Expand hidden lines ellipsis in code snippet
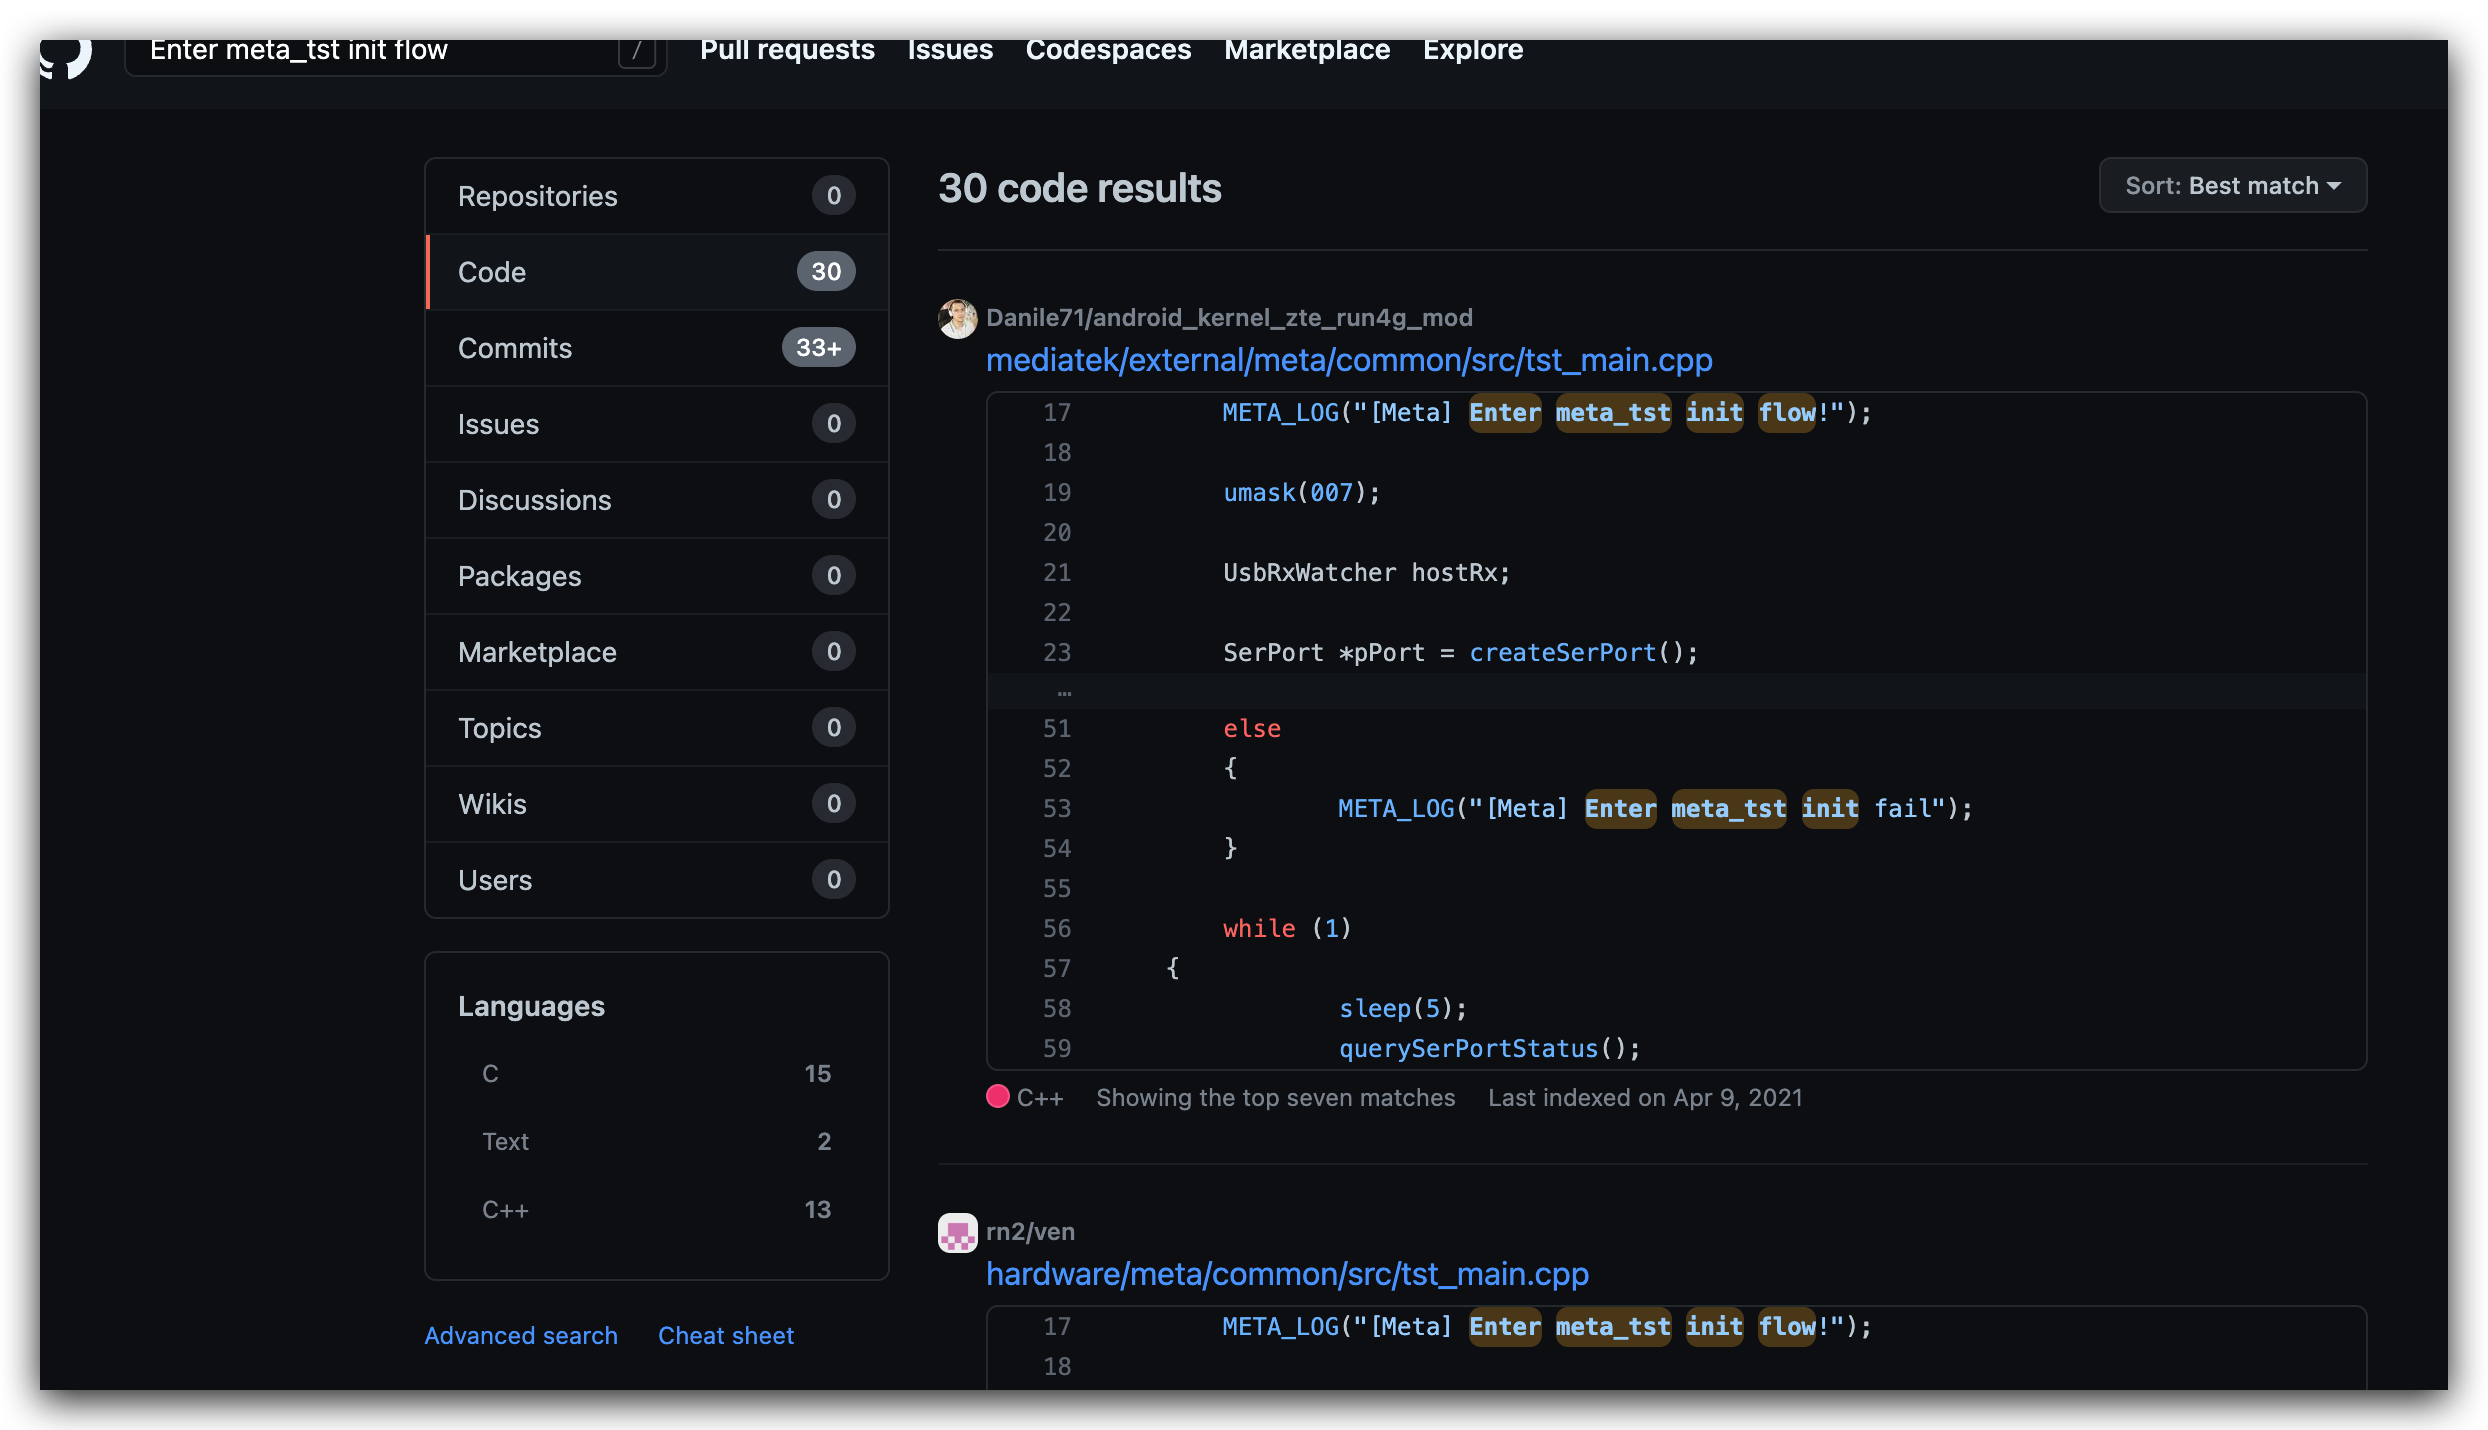The width and height of the screenshot is (2488, 1430). [x=1064, y=691]
